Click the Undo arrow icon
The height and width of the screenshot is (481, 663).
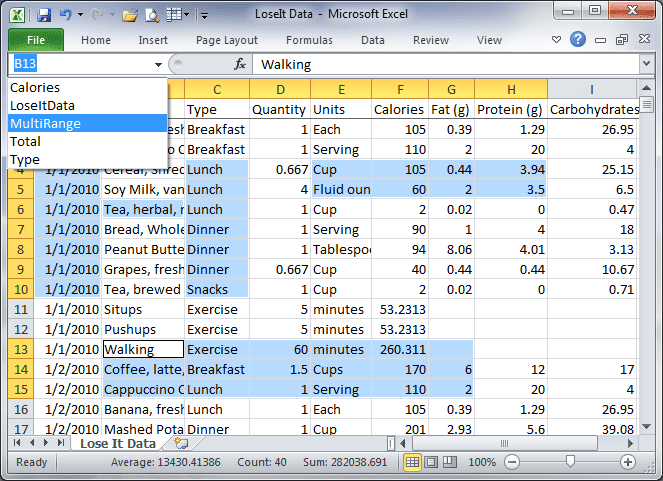click(x=66, y=15)
